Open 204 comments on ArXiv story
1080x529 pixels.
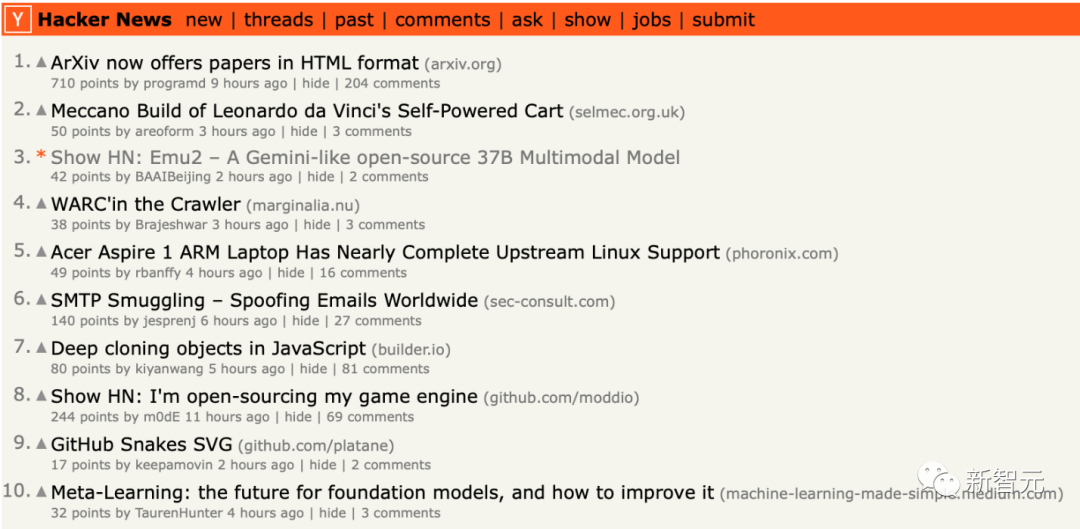click(392, 84)
